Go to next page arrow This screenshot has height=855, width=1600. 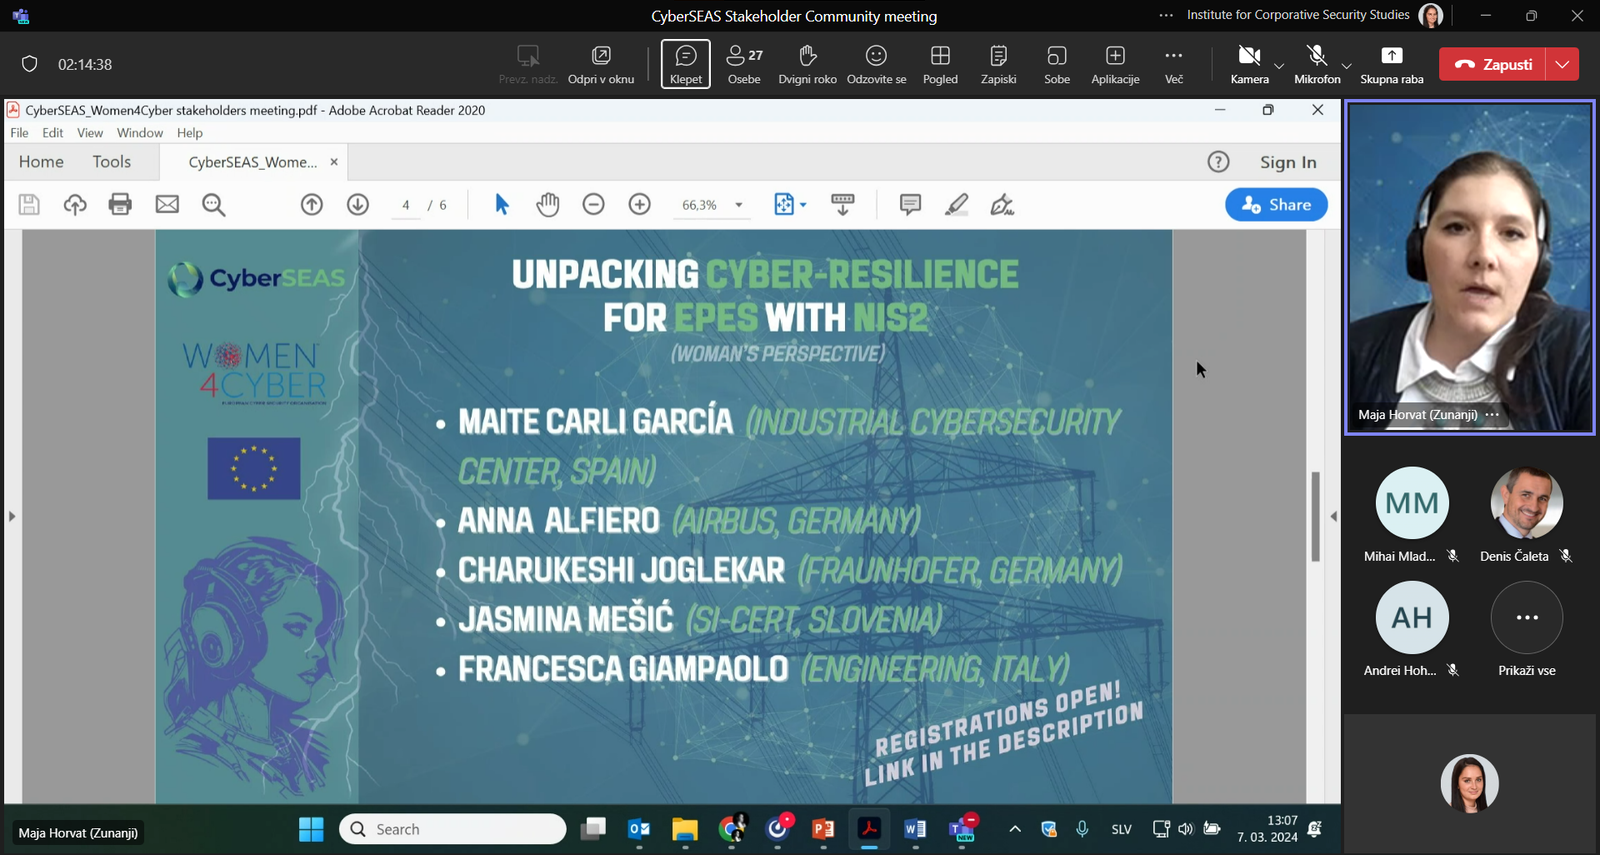[358, 205]
